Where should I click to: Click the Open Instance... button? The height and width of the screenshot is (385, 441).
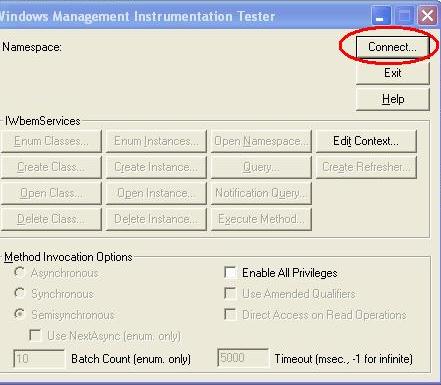[156, 193]
